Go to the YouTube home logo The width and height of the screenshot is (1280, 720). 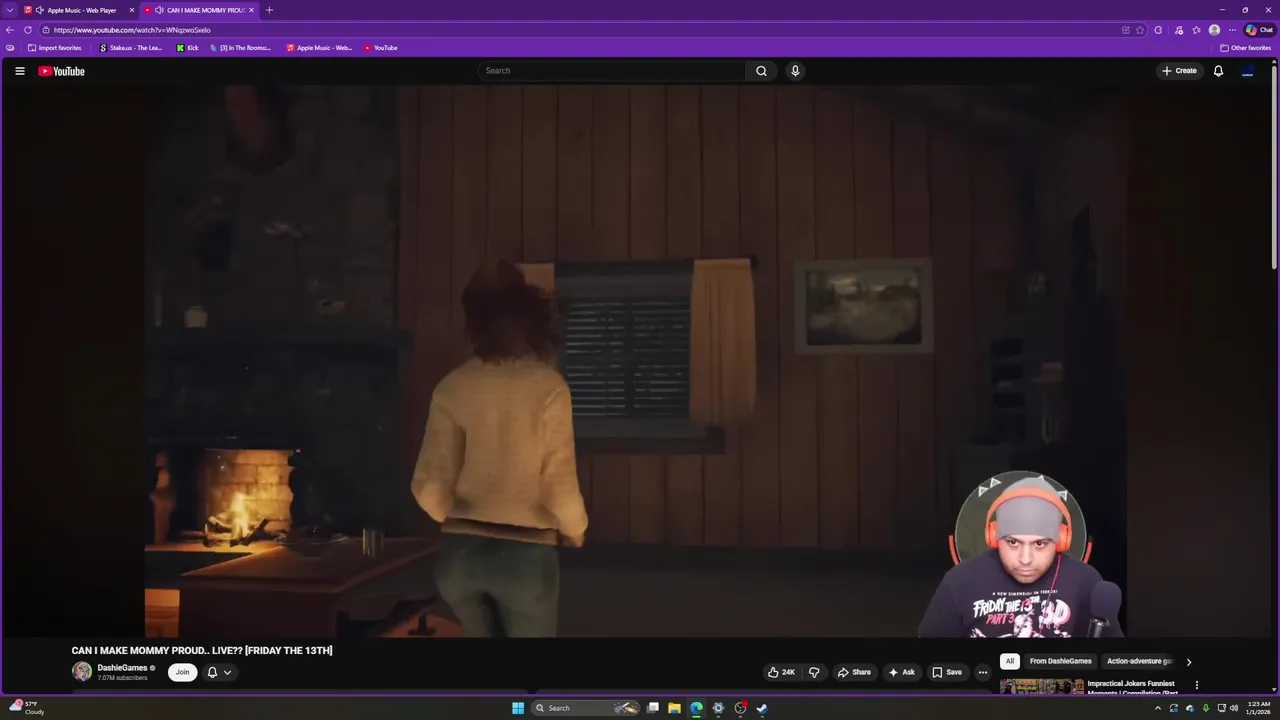[x=61, y=71]
